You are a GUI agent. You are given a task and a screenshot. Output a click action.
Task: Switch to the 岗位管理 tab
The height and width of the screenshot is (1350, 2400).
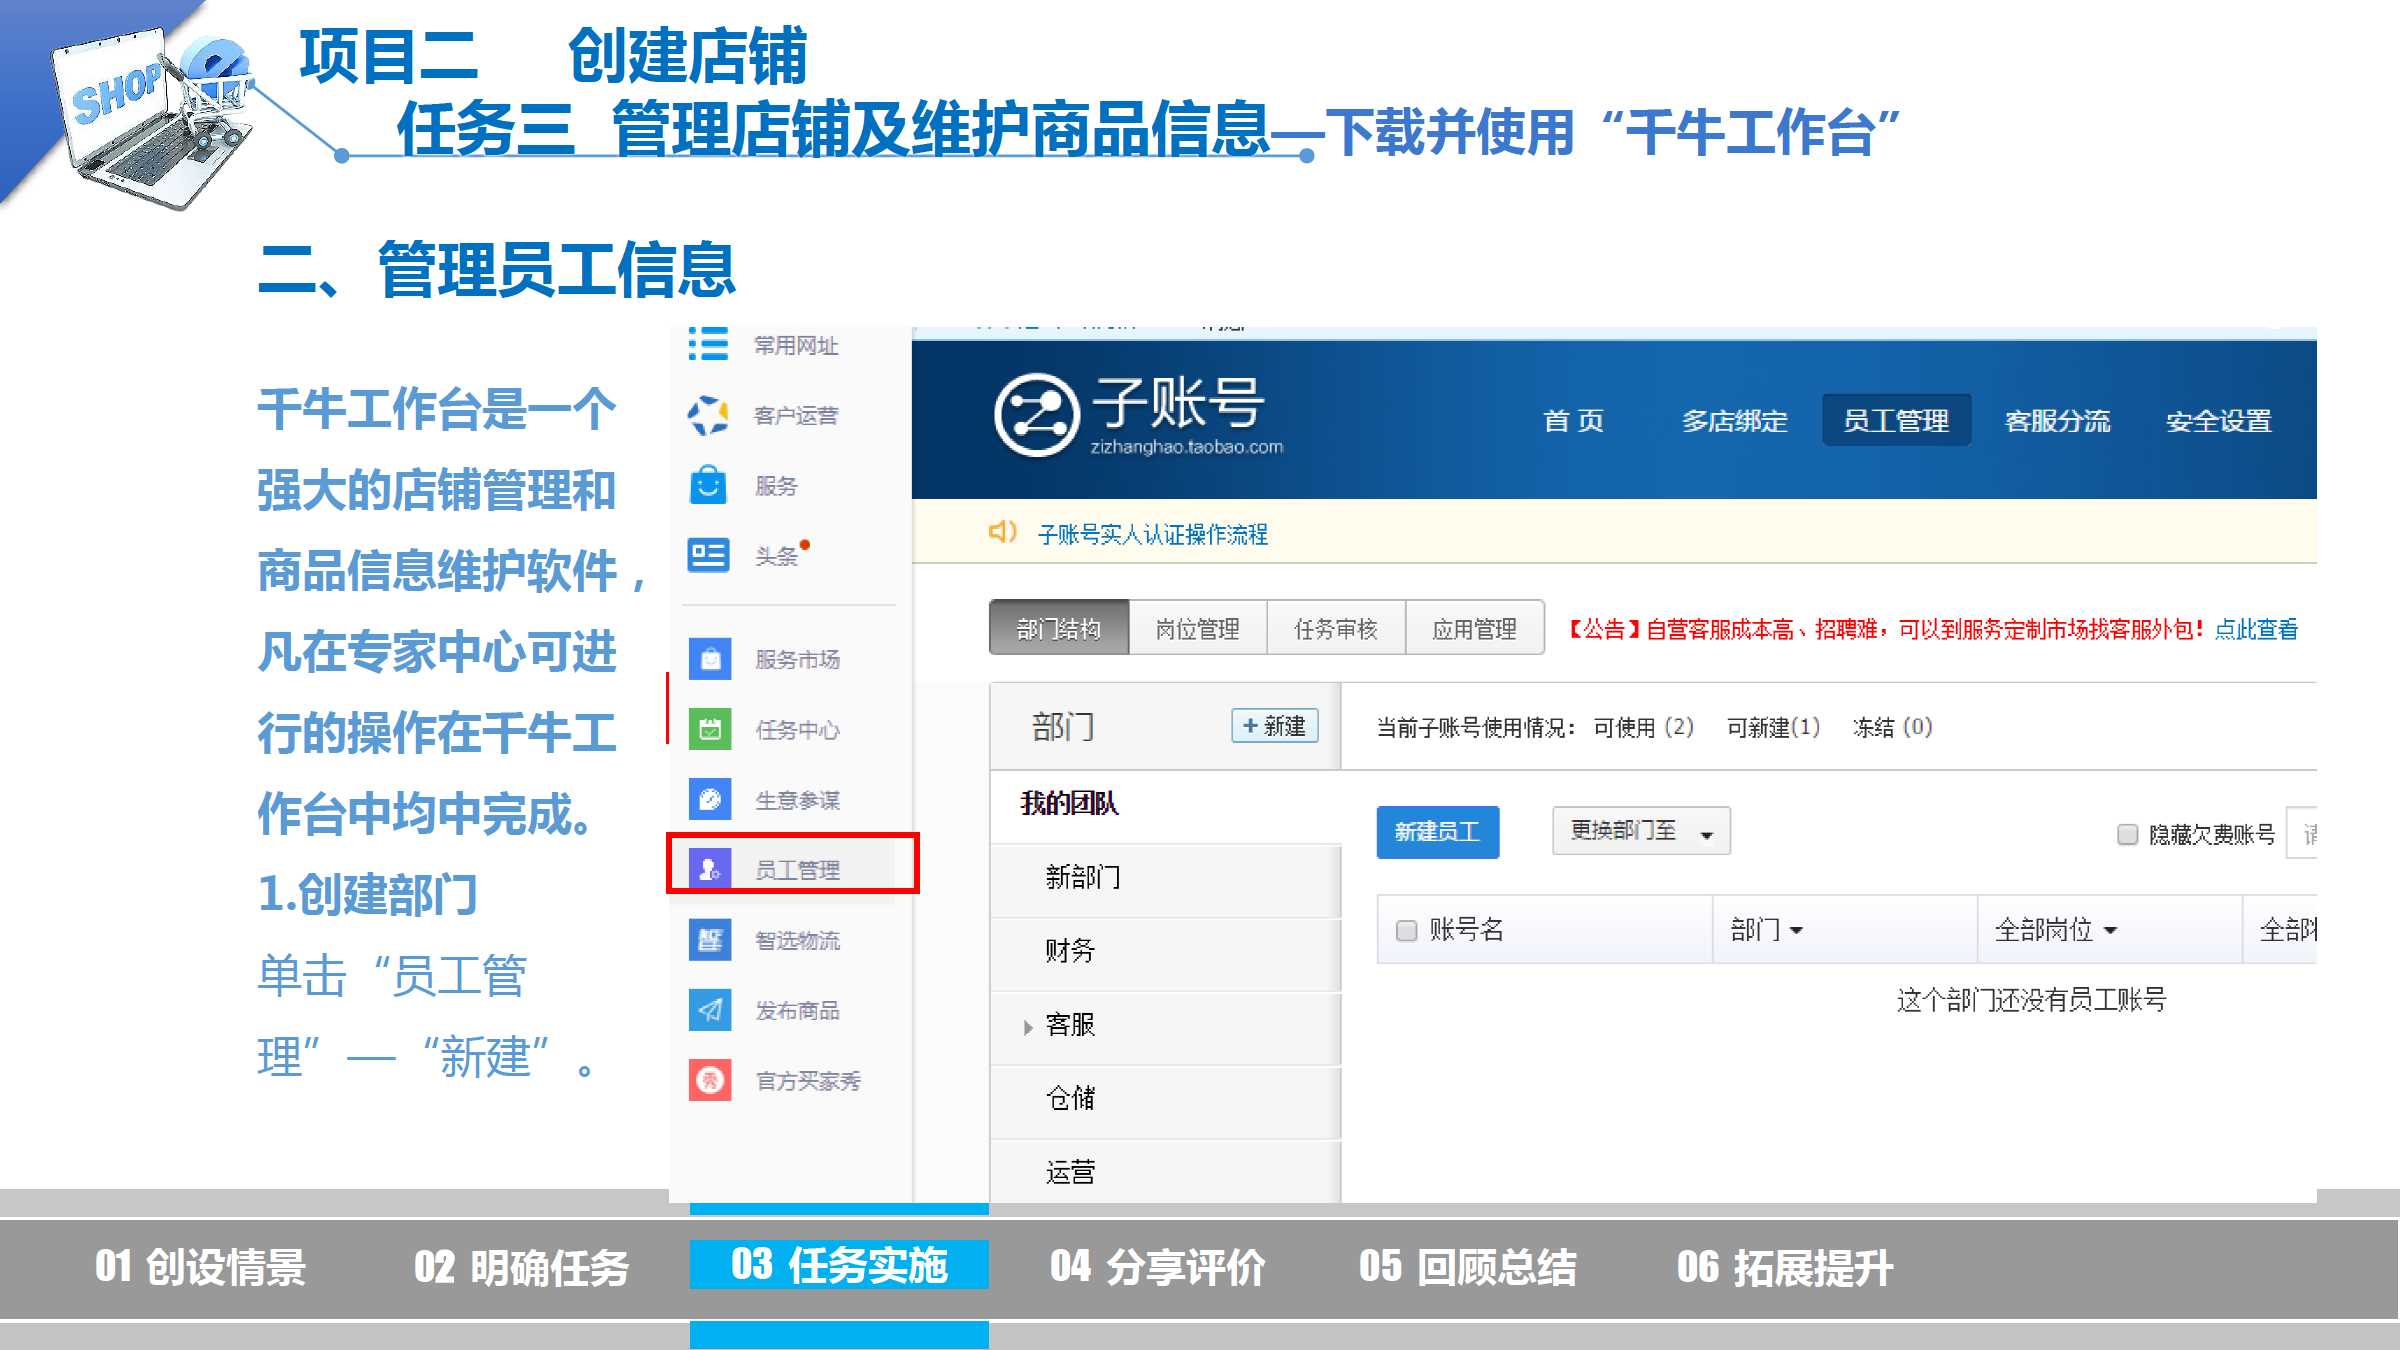[x=1197, y=628]
